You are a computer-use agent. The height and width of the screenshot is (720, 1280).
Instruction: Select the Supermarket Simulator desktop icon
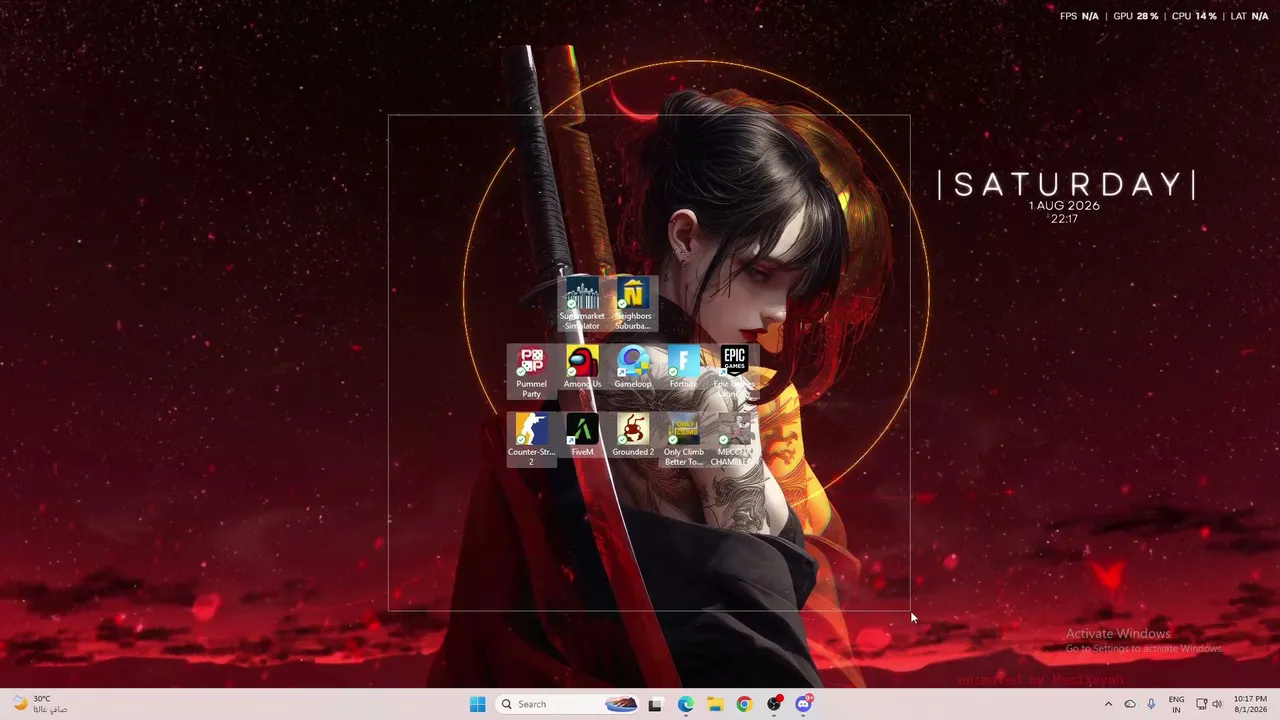tap(582, 304)
